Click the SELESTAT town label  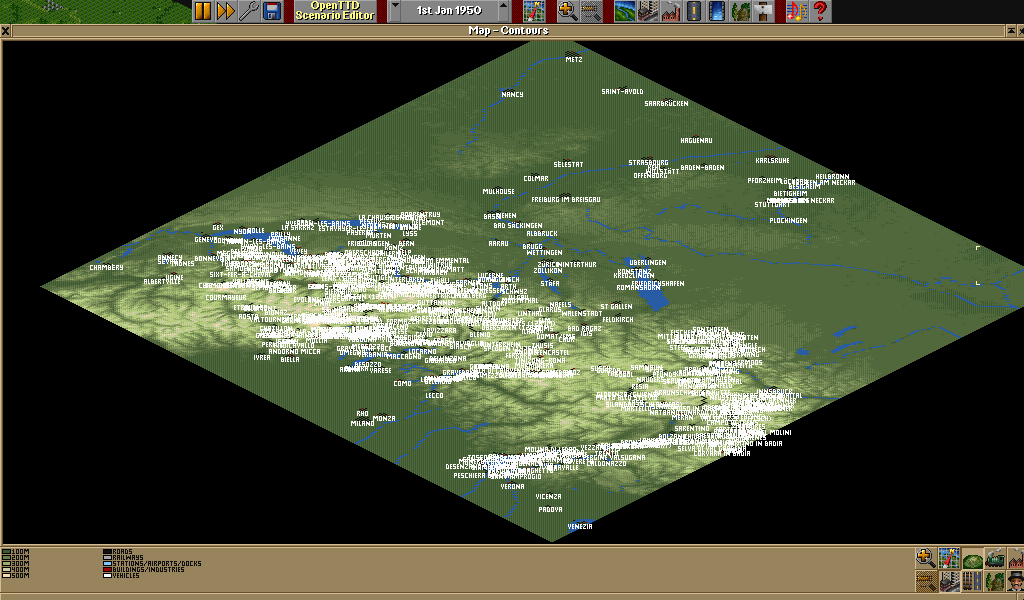[x=568, y=165]
